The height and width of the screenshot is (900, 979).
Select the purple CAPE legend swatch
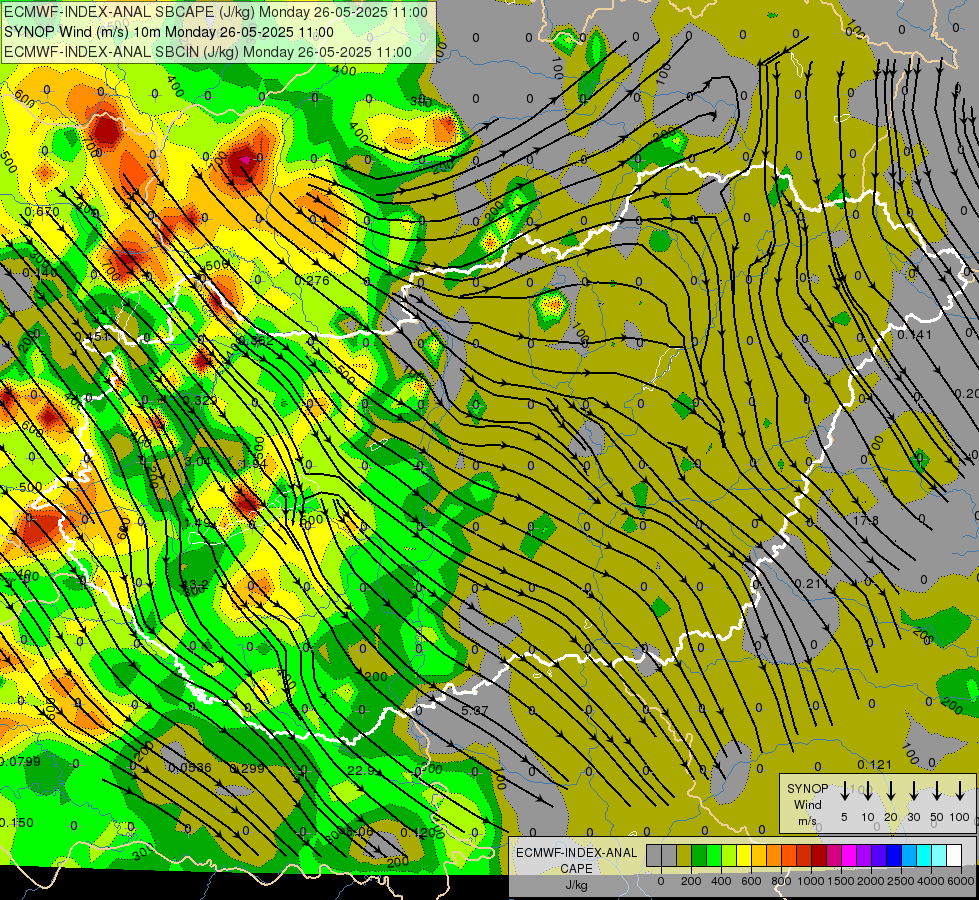(x=863, y=855)
